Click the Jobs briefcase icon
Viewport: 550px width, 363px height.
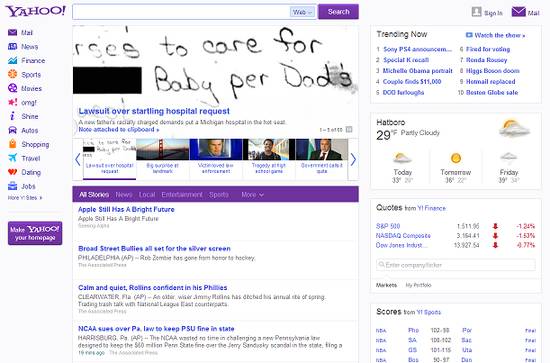(x=12, y=186)
